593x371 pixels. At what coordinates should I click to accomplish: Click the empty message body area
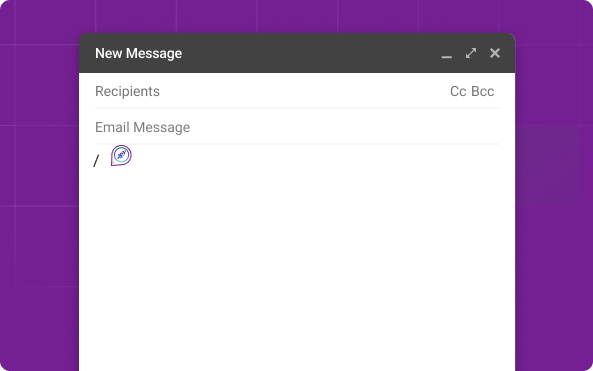(x=297, y=265)
